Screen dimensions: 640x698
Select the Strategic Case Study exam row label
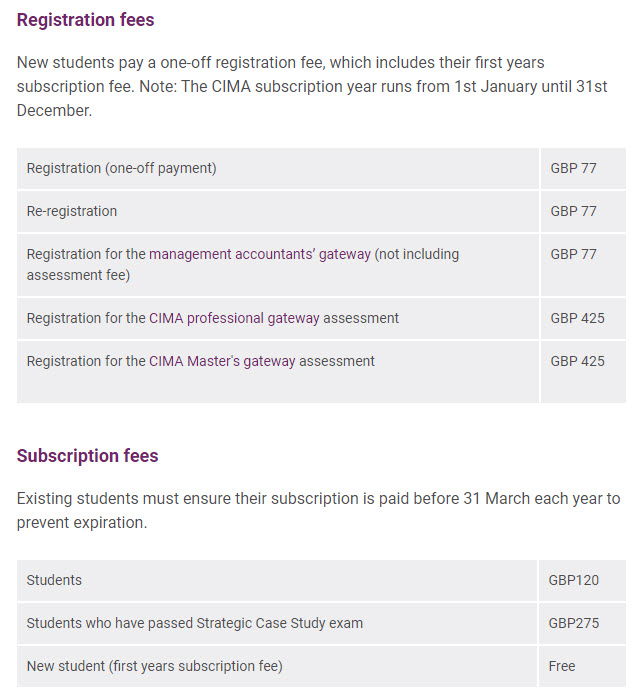click(195, 623)
